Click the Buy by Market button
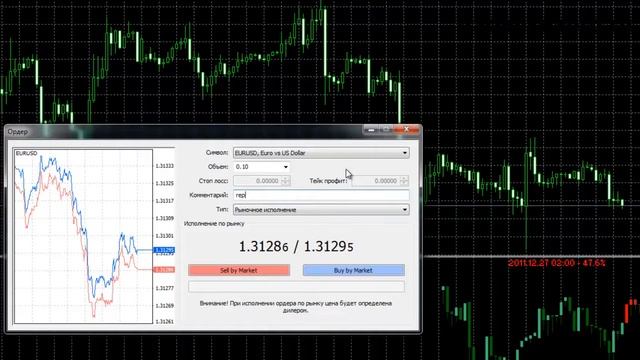This screenshot has width=640, height=360. (353, 270)
